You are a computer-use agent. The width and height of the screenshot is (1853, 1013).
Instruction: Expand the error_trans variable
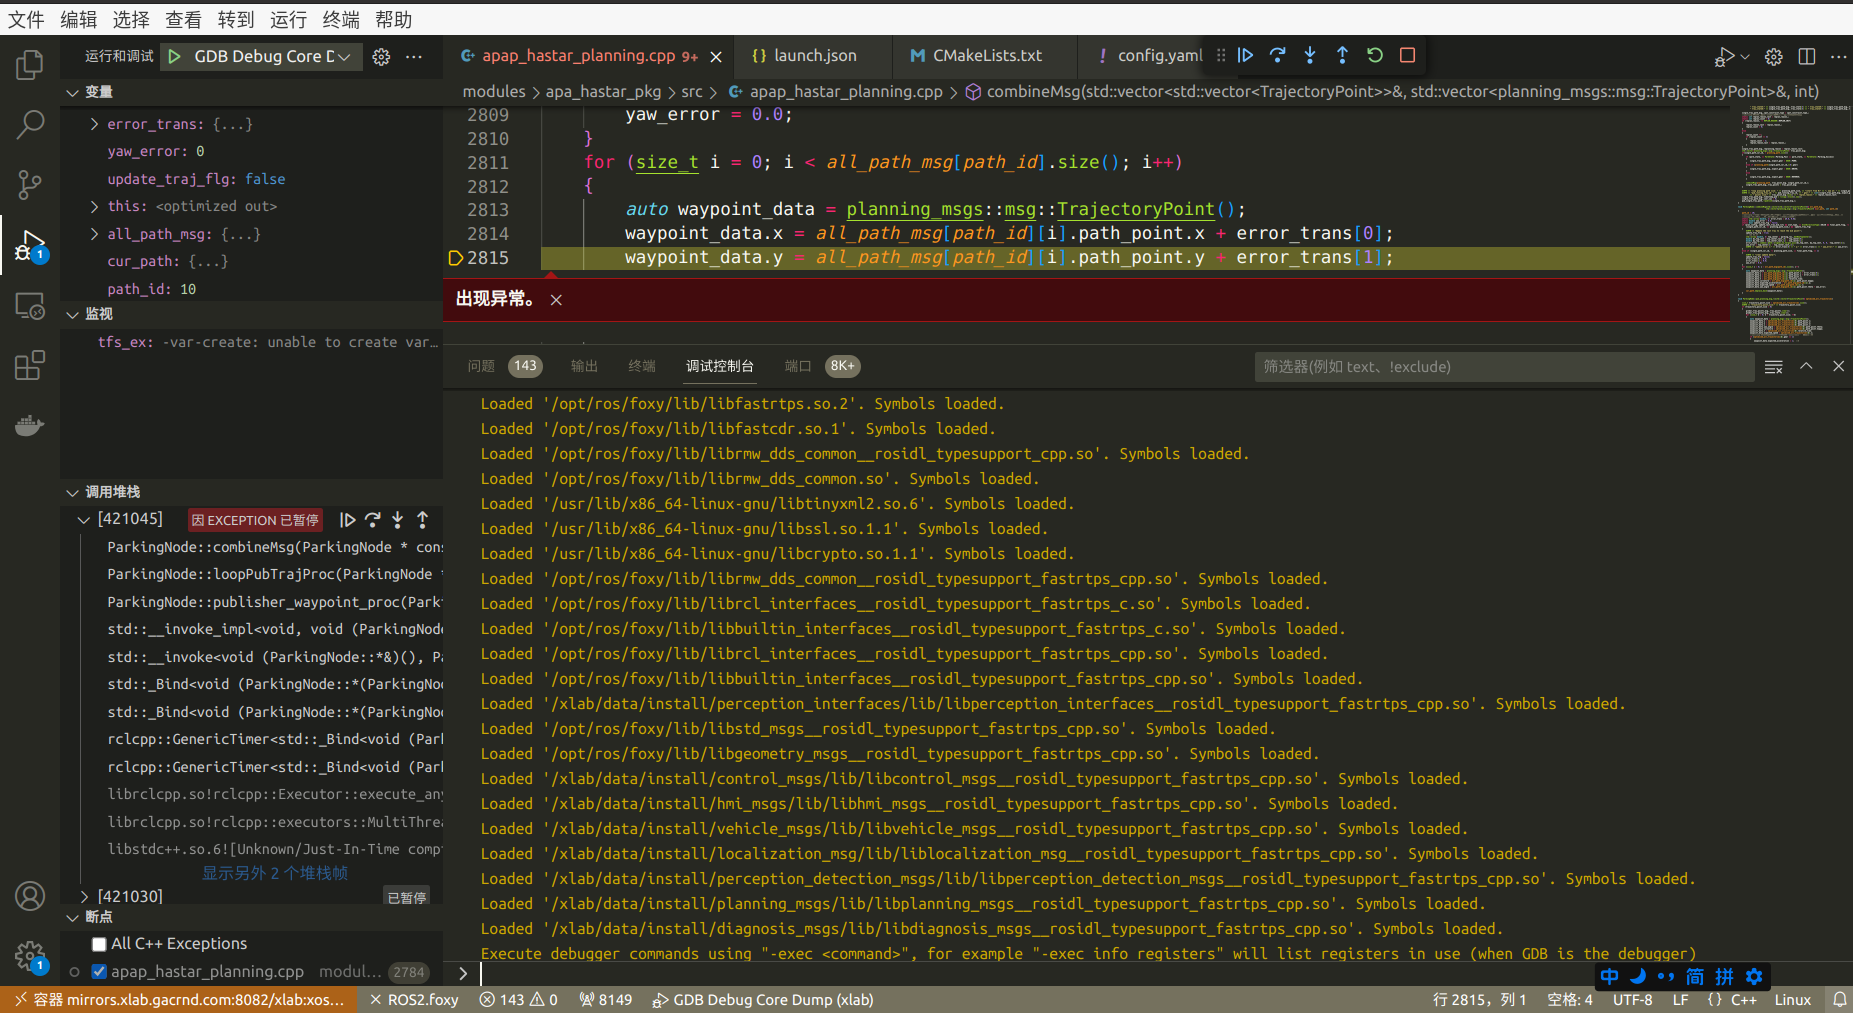click(x=93, y=123)
